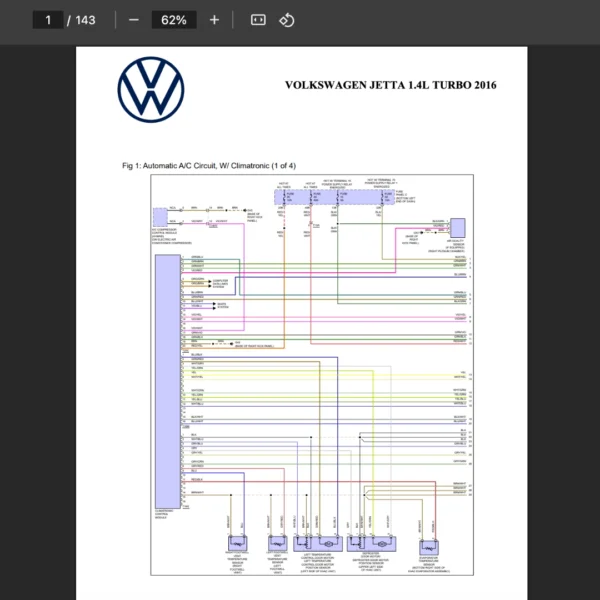This screenshot has width=600, height=600.
Task: Click the defroster door motor symbol
Action: [x=370, y=546]
